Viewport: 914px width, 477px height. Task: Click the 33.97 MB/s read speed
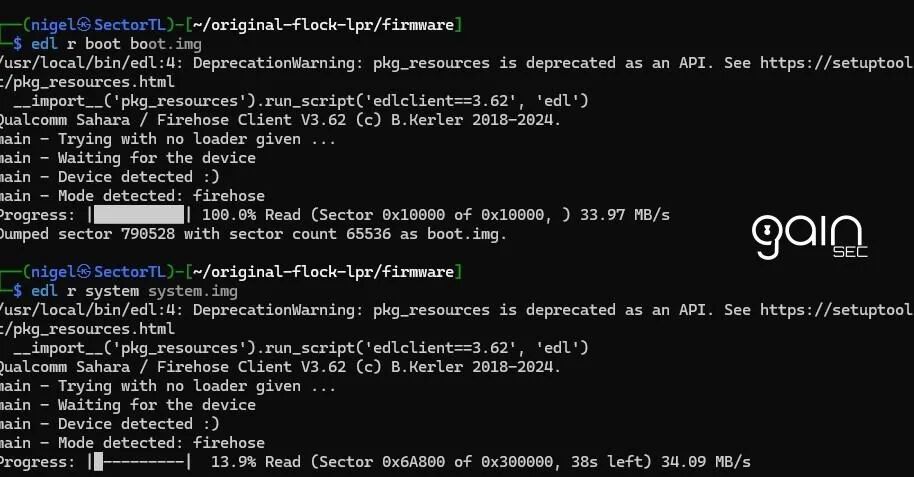click(x=625, y=215)
